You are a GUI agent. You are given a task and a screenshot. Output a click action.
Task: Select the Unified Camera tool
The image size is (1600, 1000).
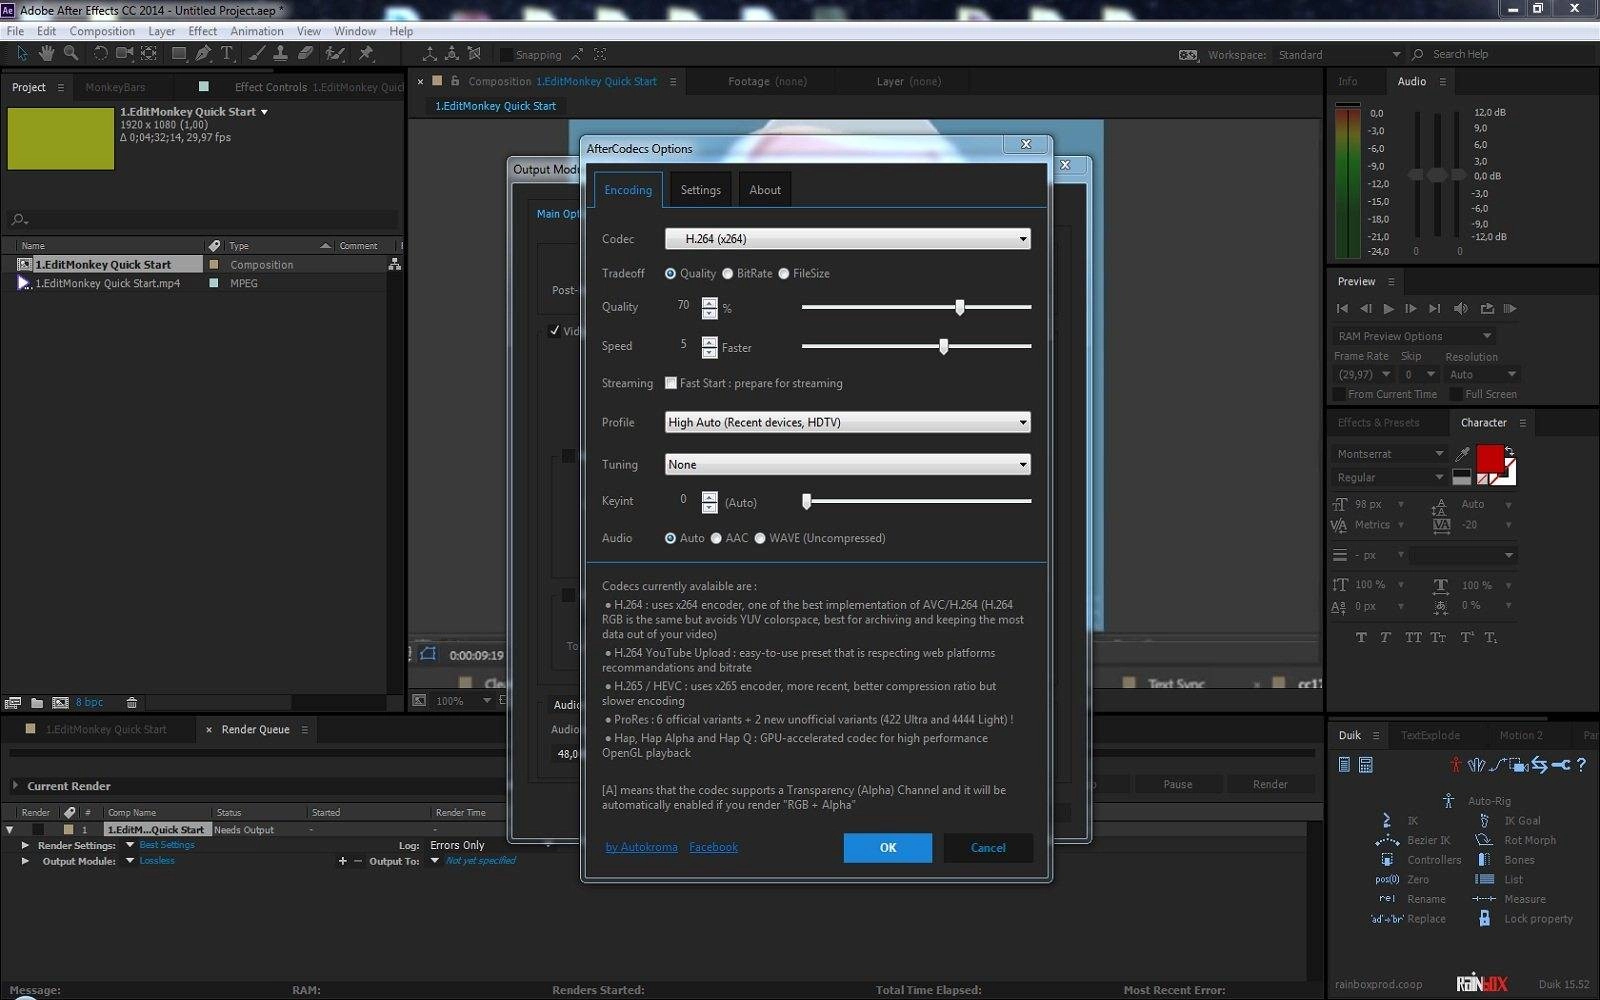tap(124, 53)
